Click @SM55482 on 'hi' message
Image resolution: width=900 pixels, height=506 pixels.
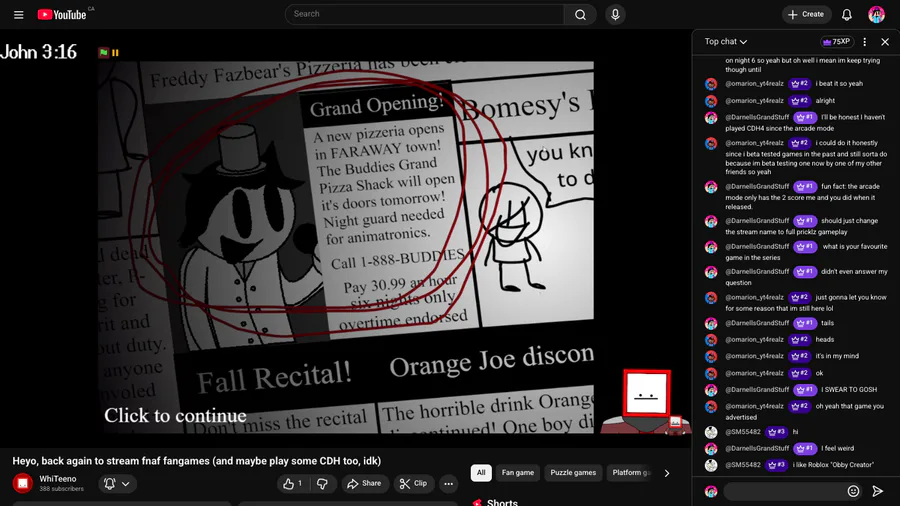tap(742, 432)
